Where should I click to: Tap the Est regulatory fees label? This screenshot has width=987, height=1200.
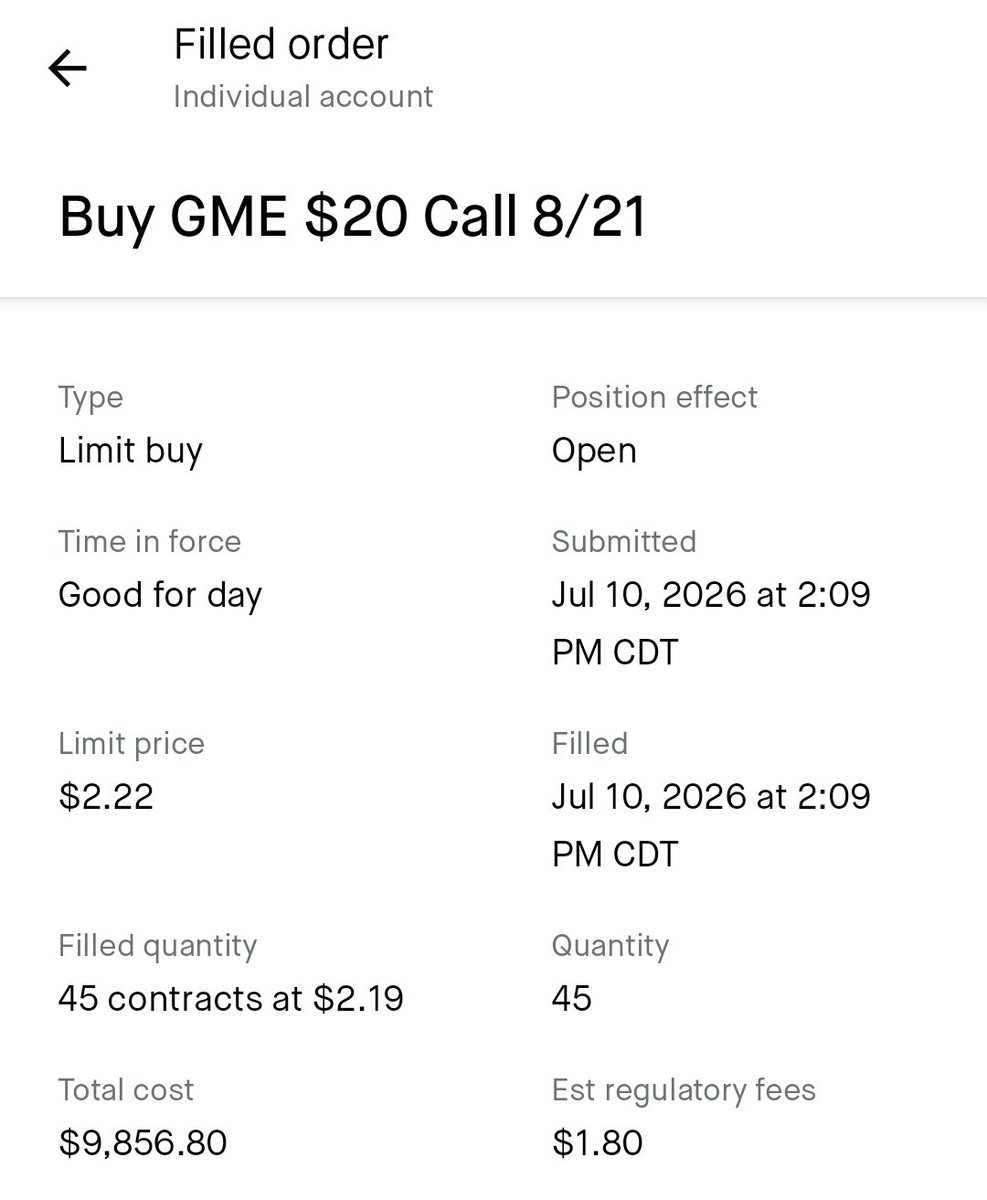(684, 1090)
